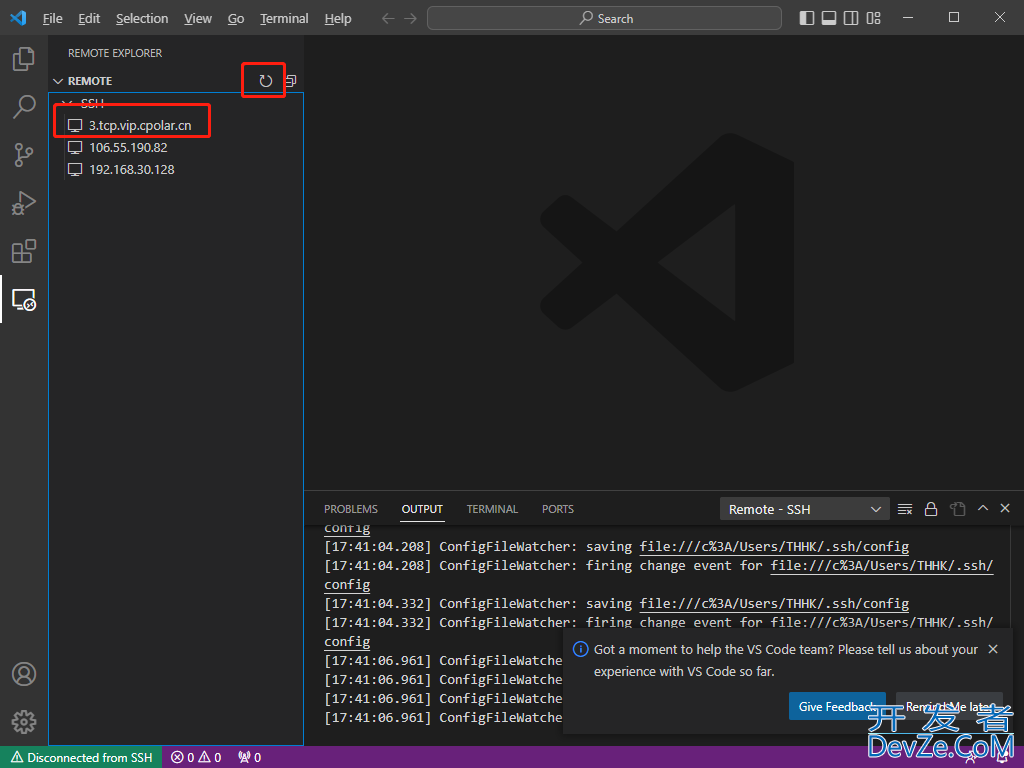Switch to the TERMINAL tab
Viewport: 1024px width, 768px height.
tap(492, 509)
